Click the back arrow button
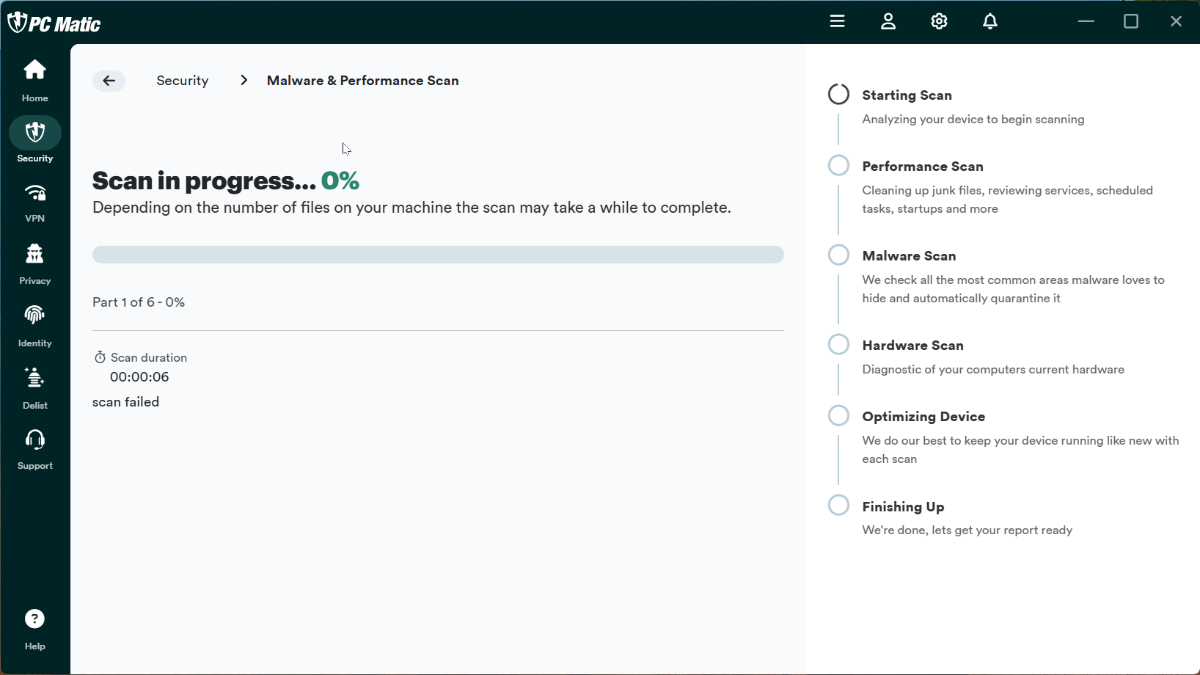This screenshot has height=675, width=1200. (109, 81)
